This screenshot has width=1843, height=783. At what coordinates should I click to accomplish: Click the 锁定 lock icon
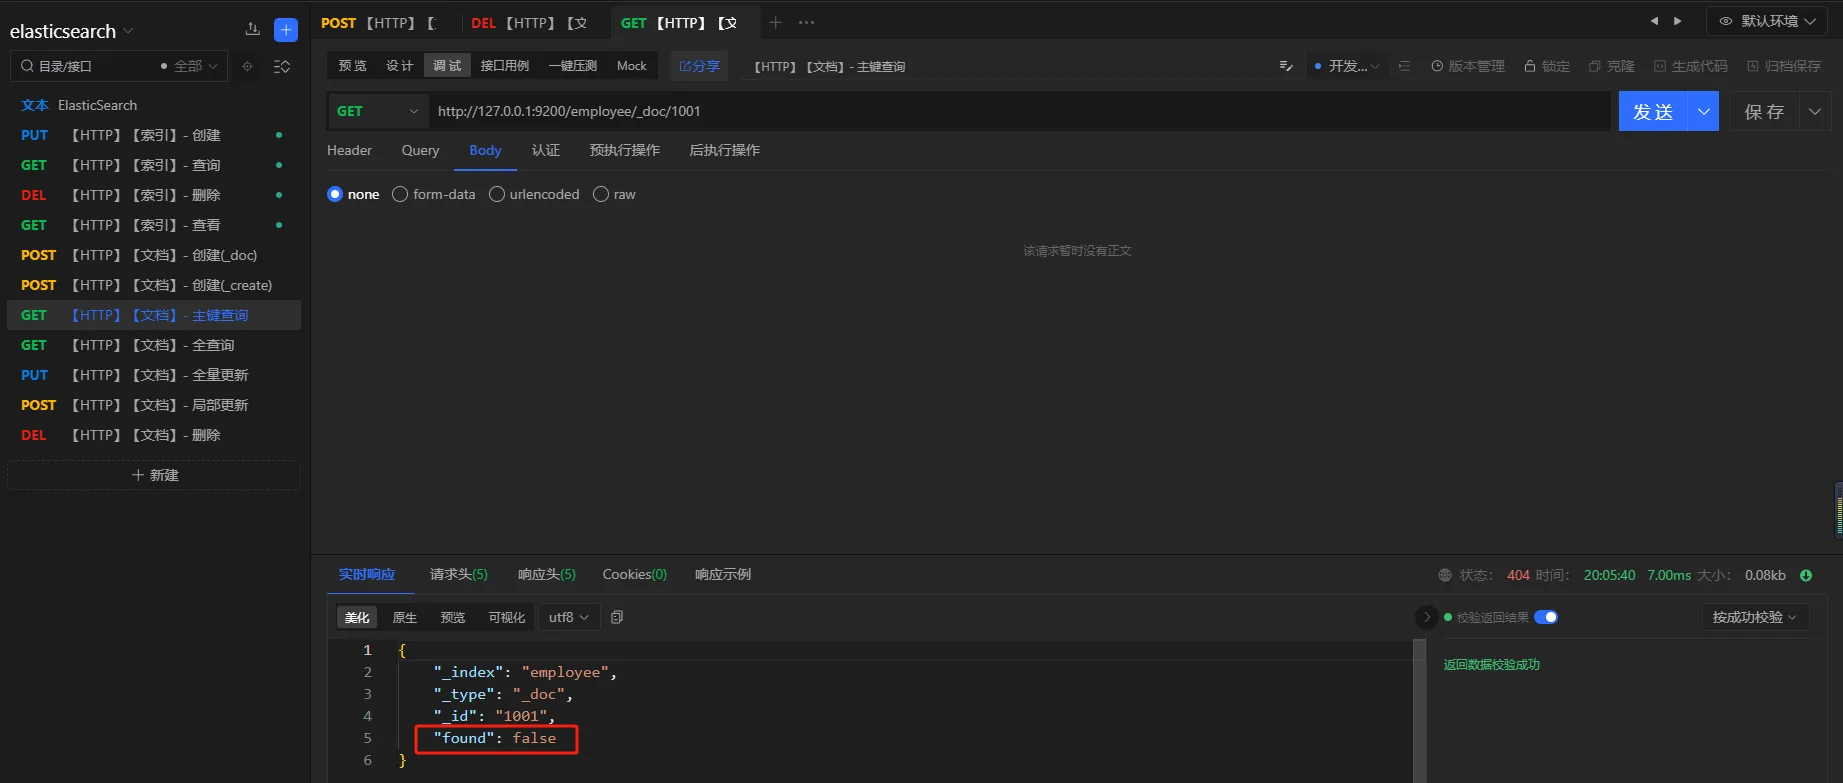[1530, 66]
